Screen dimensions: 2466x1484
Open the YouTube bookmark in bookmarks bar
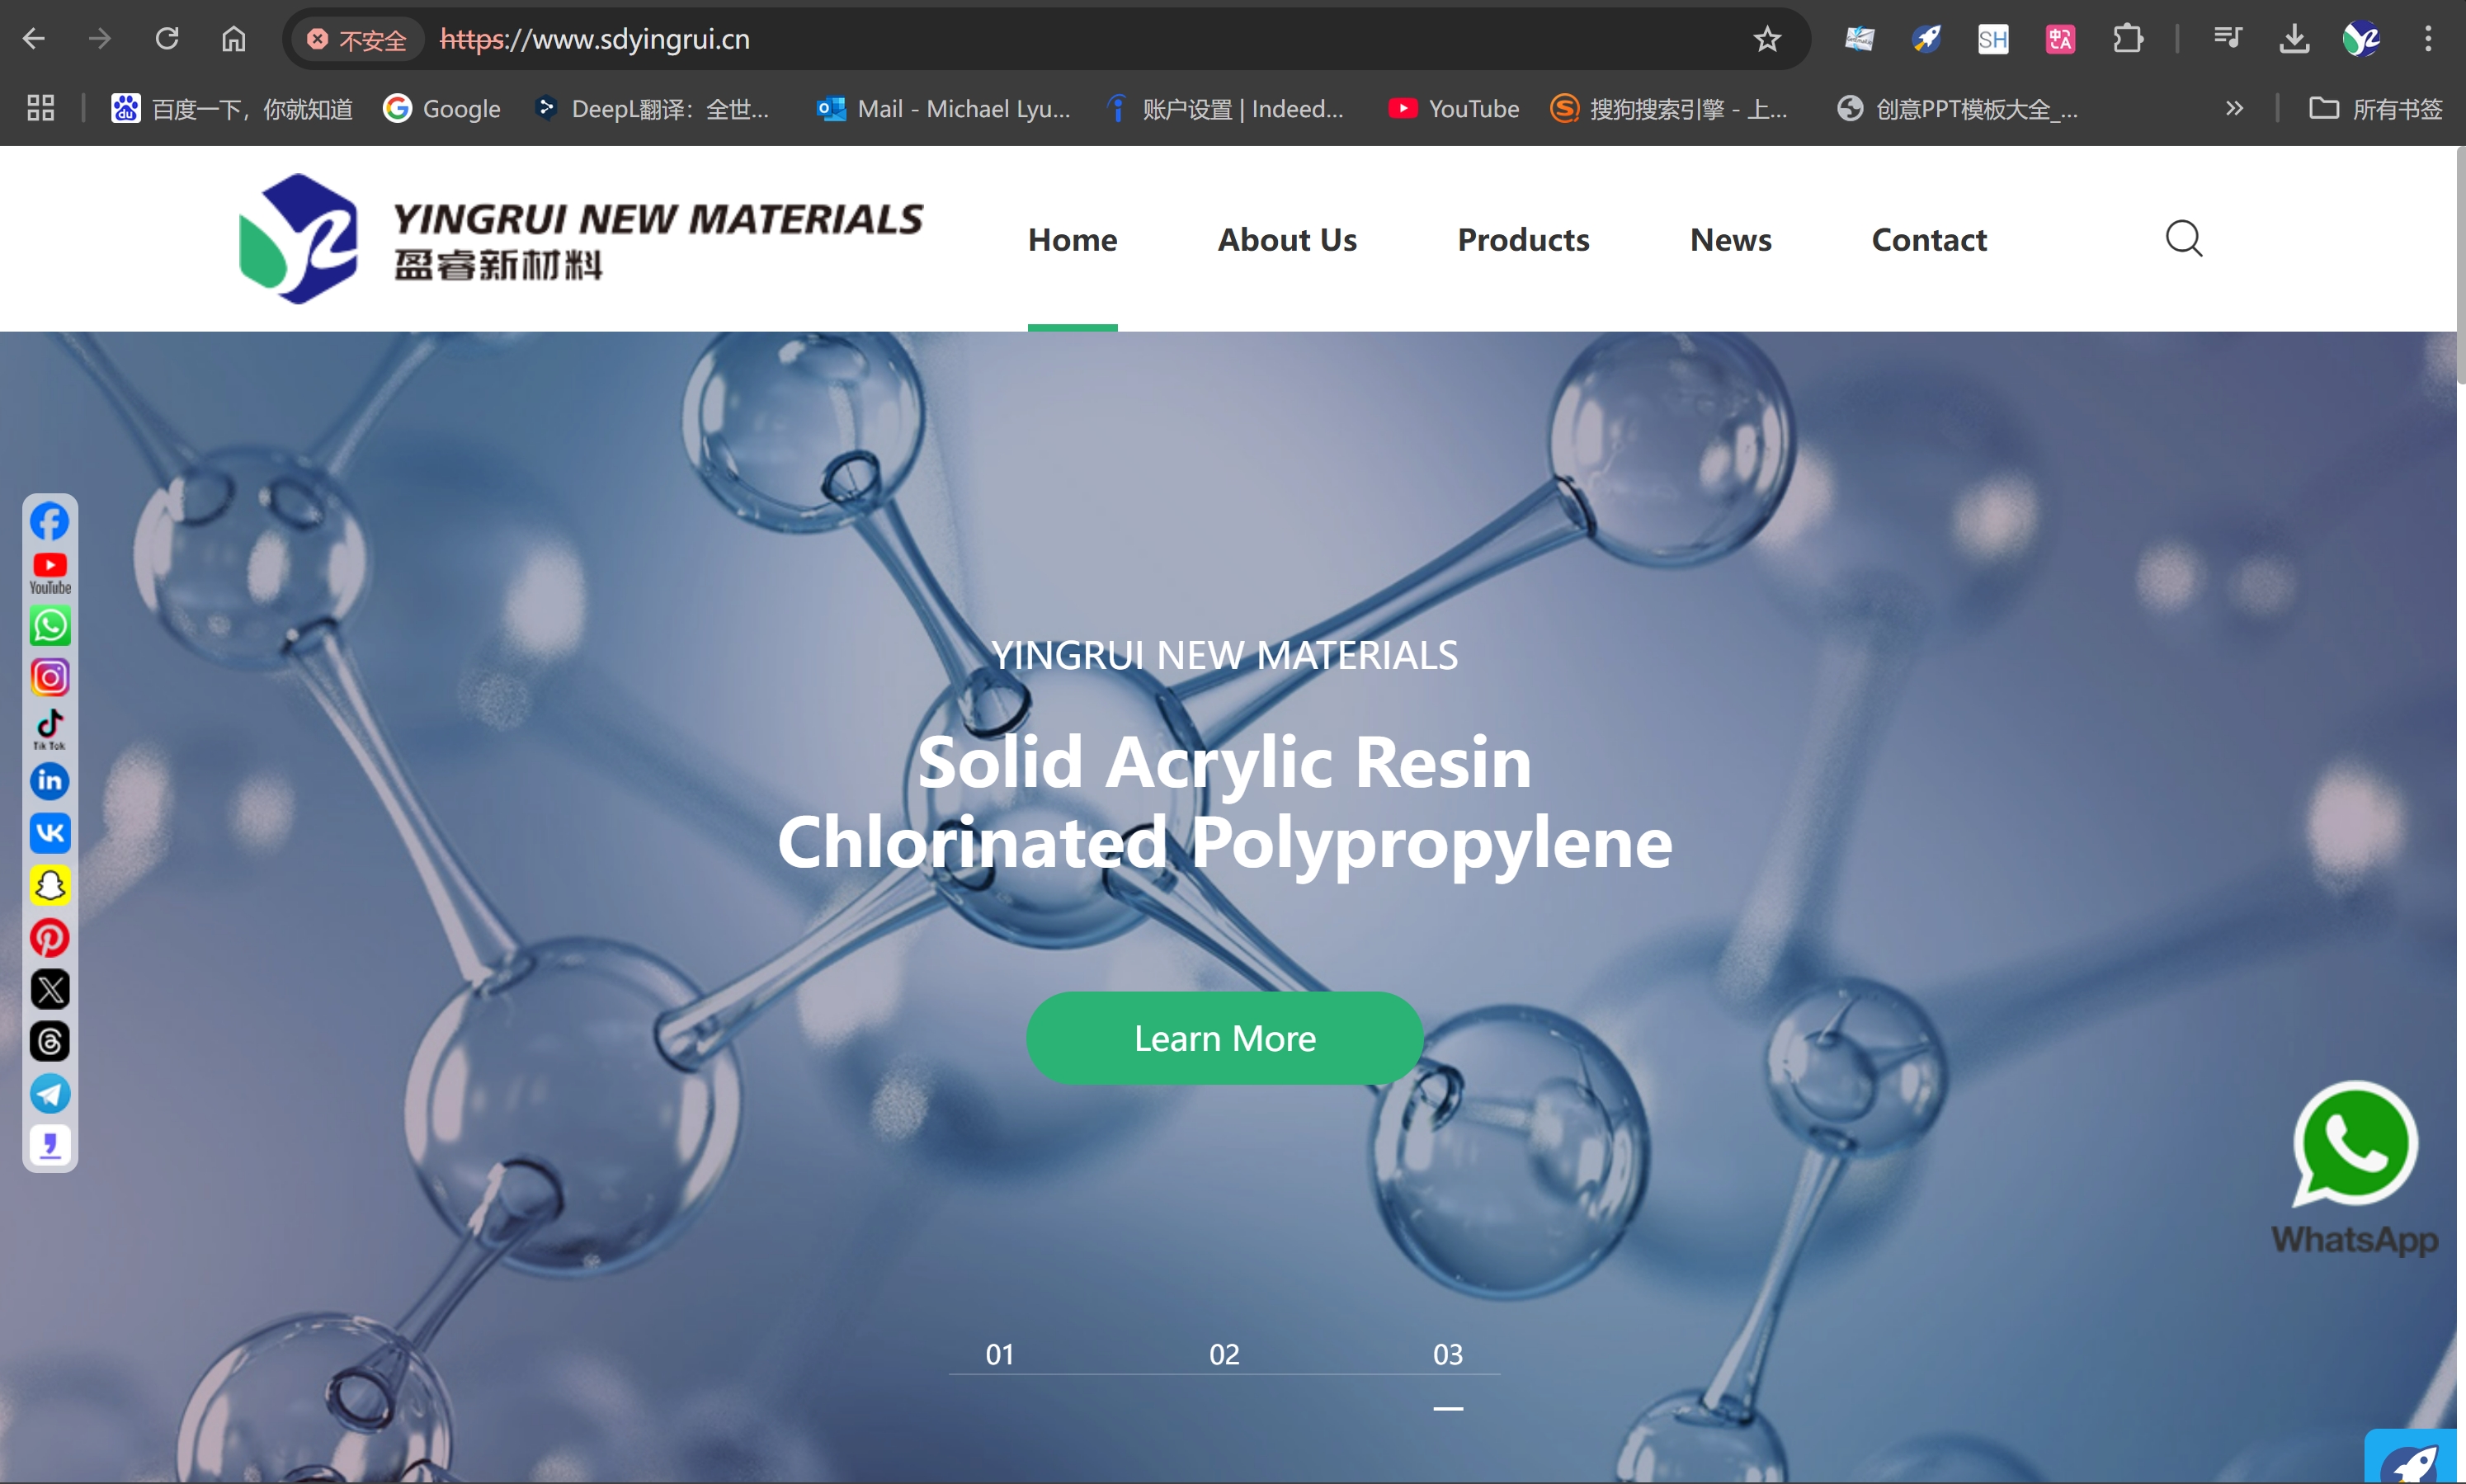1453,108
